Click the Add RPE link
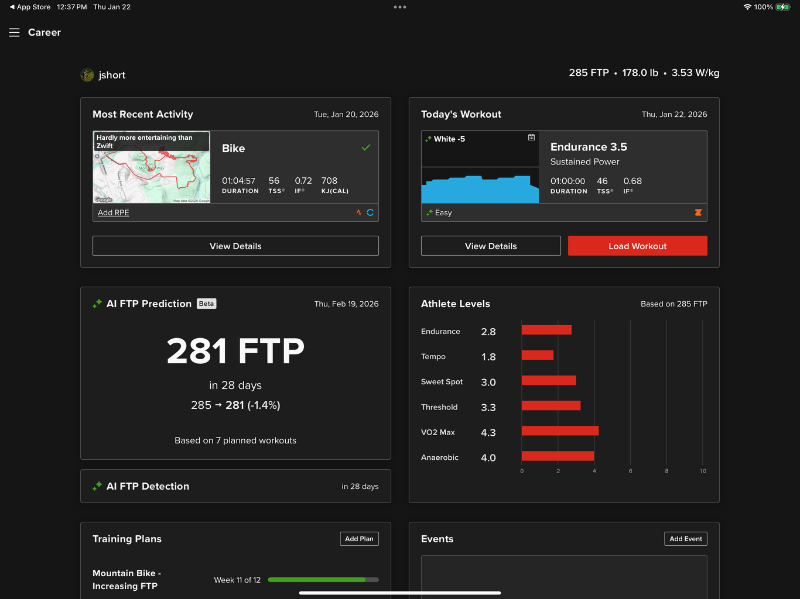 [112, 212]
